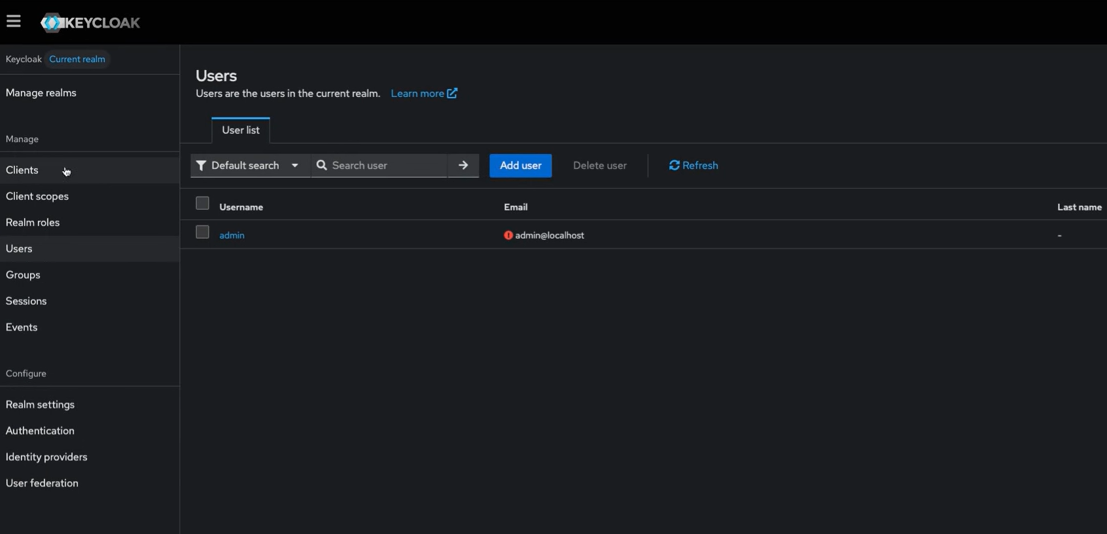This screenshot has width=1107, height=534.
Task: Open Clients in the sidebar
Action: point(22,170)
